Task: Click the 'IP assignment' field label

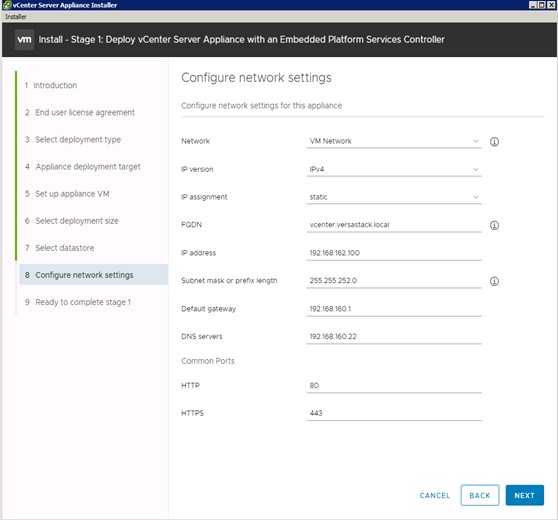Action: coord(204,197)
